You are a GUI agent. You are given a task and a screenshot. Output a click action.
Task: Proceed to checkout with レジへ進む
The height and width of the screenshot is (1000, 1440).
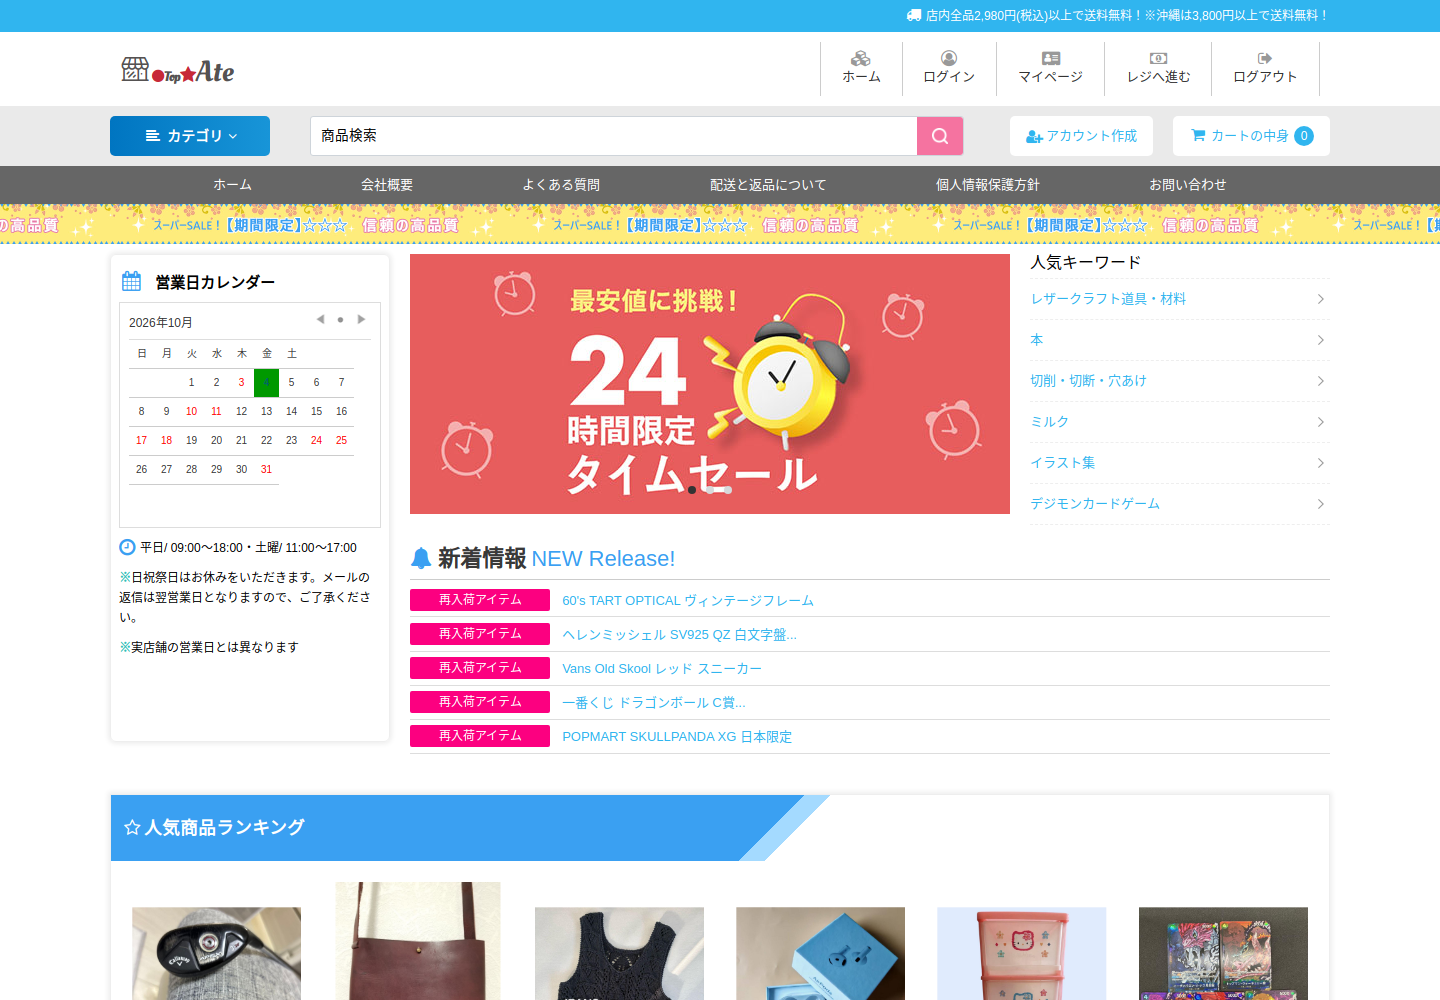(1158, 68)
